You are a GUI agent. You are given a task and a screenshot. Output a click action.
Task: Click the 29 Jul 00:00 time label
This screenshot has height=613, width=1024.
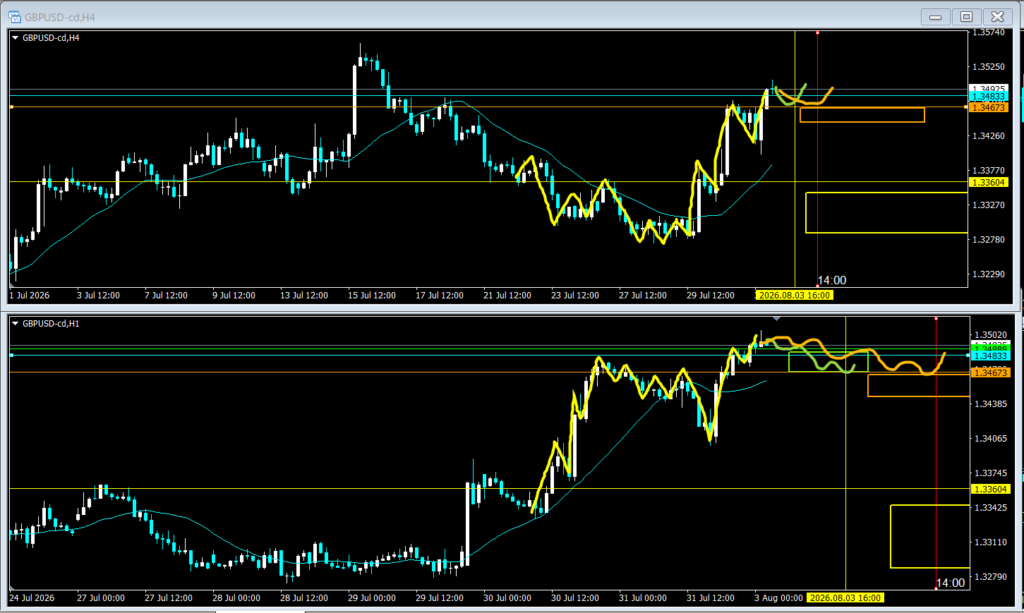(372, 598)
